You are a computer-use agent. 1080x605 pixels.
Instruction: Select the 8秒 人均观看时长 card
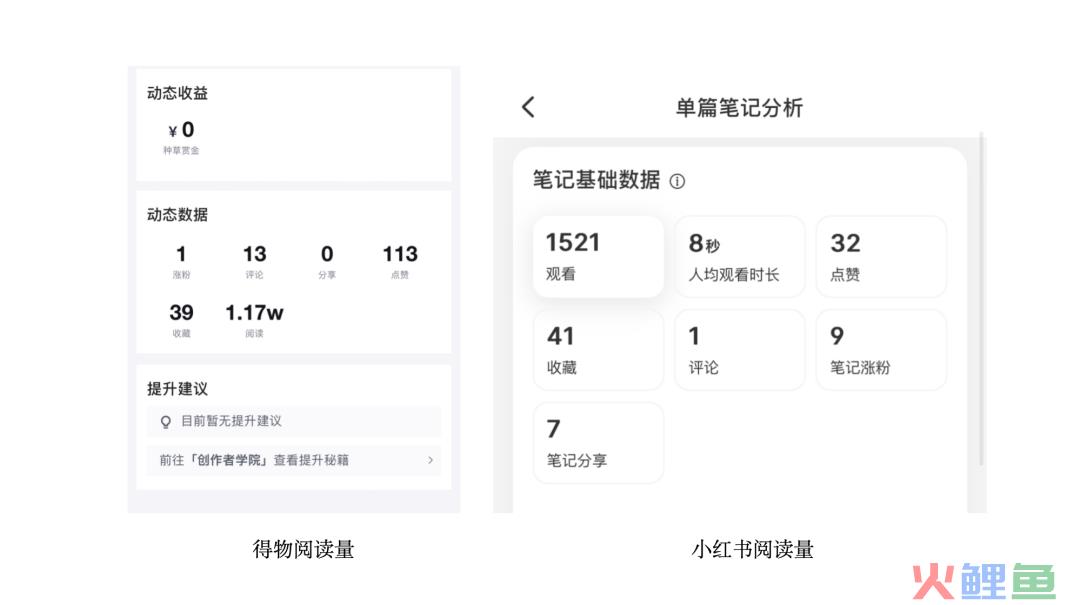click(740, 257)
